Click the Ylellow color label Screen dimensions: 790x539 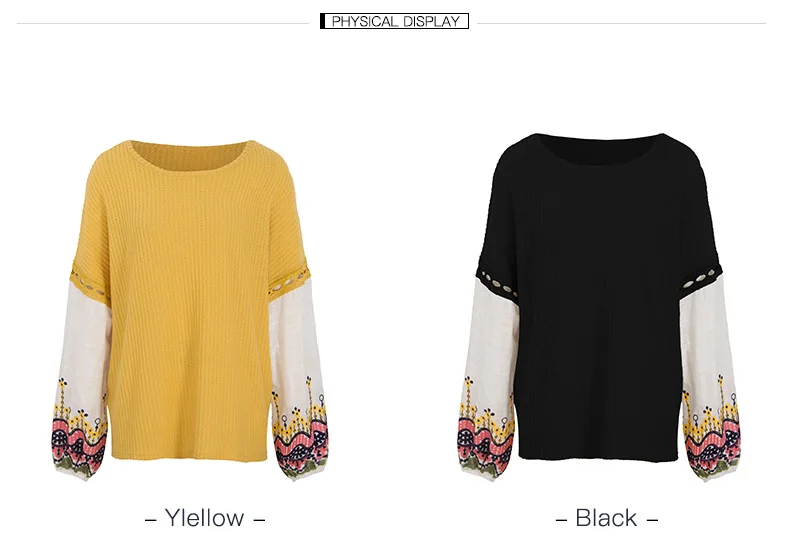point(205,518)
